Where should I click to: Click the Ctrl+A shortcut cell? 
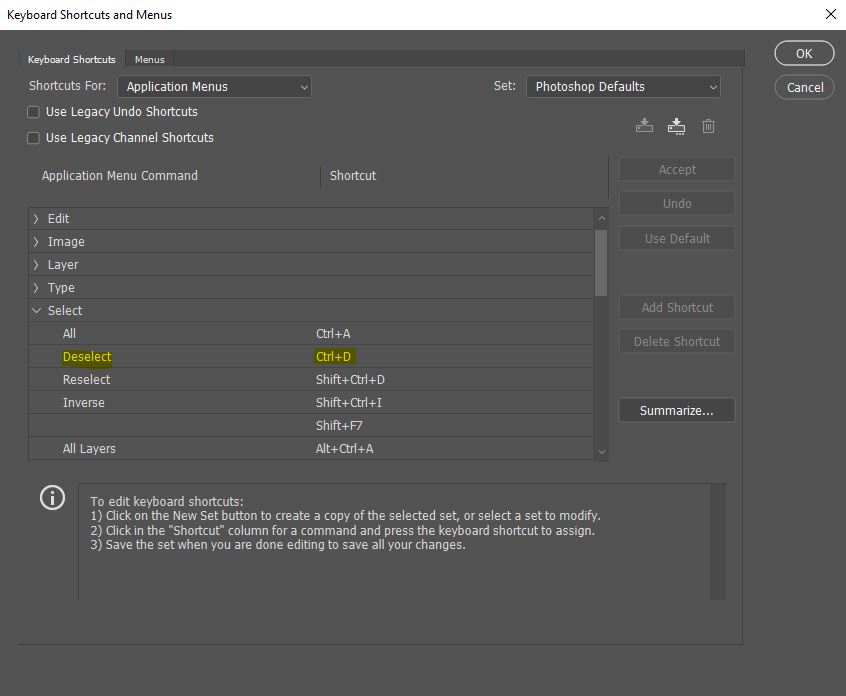coord(333,334)
